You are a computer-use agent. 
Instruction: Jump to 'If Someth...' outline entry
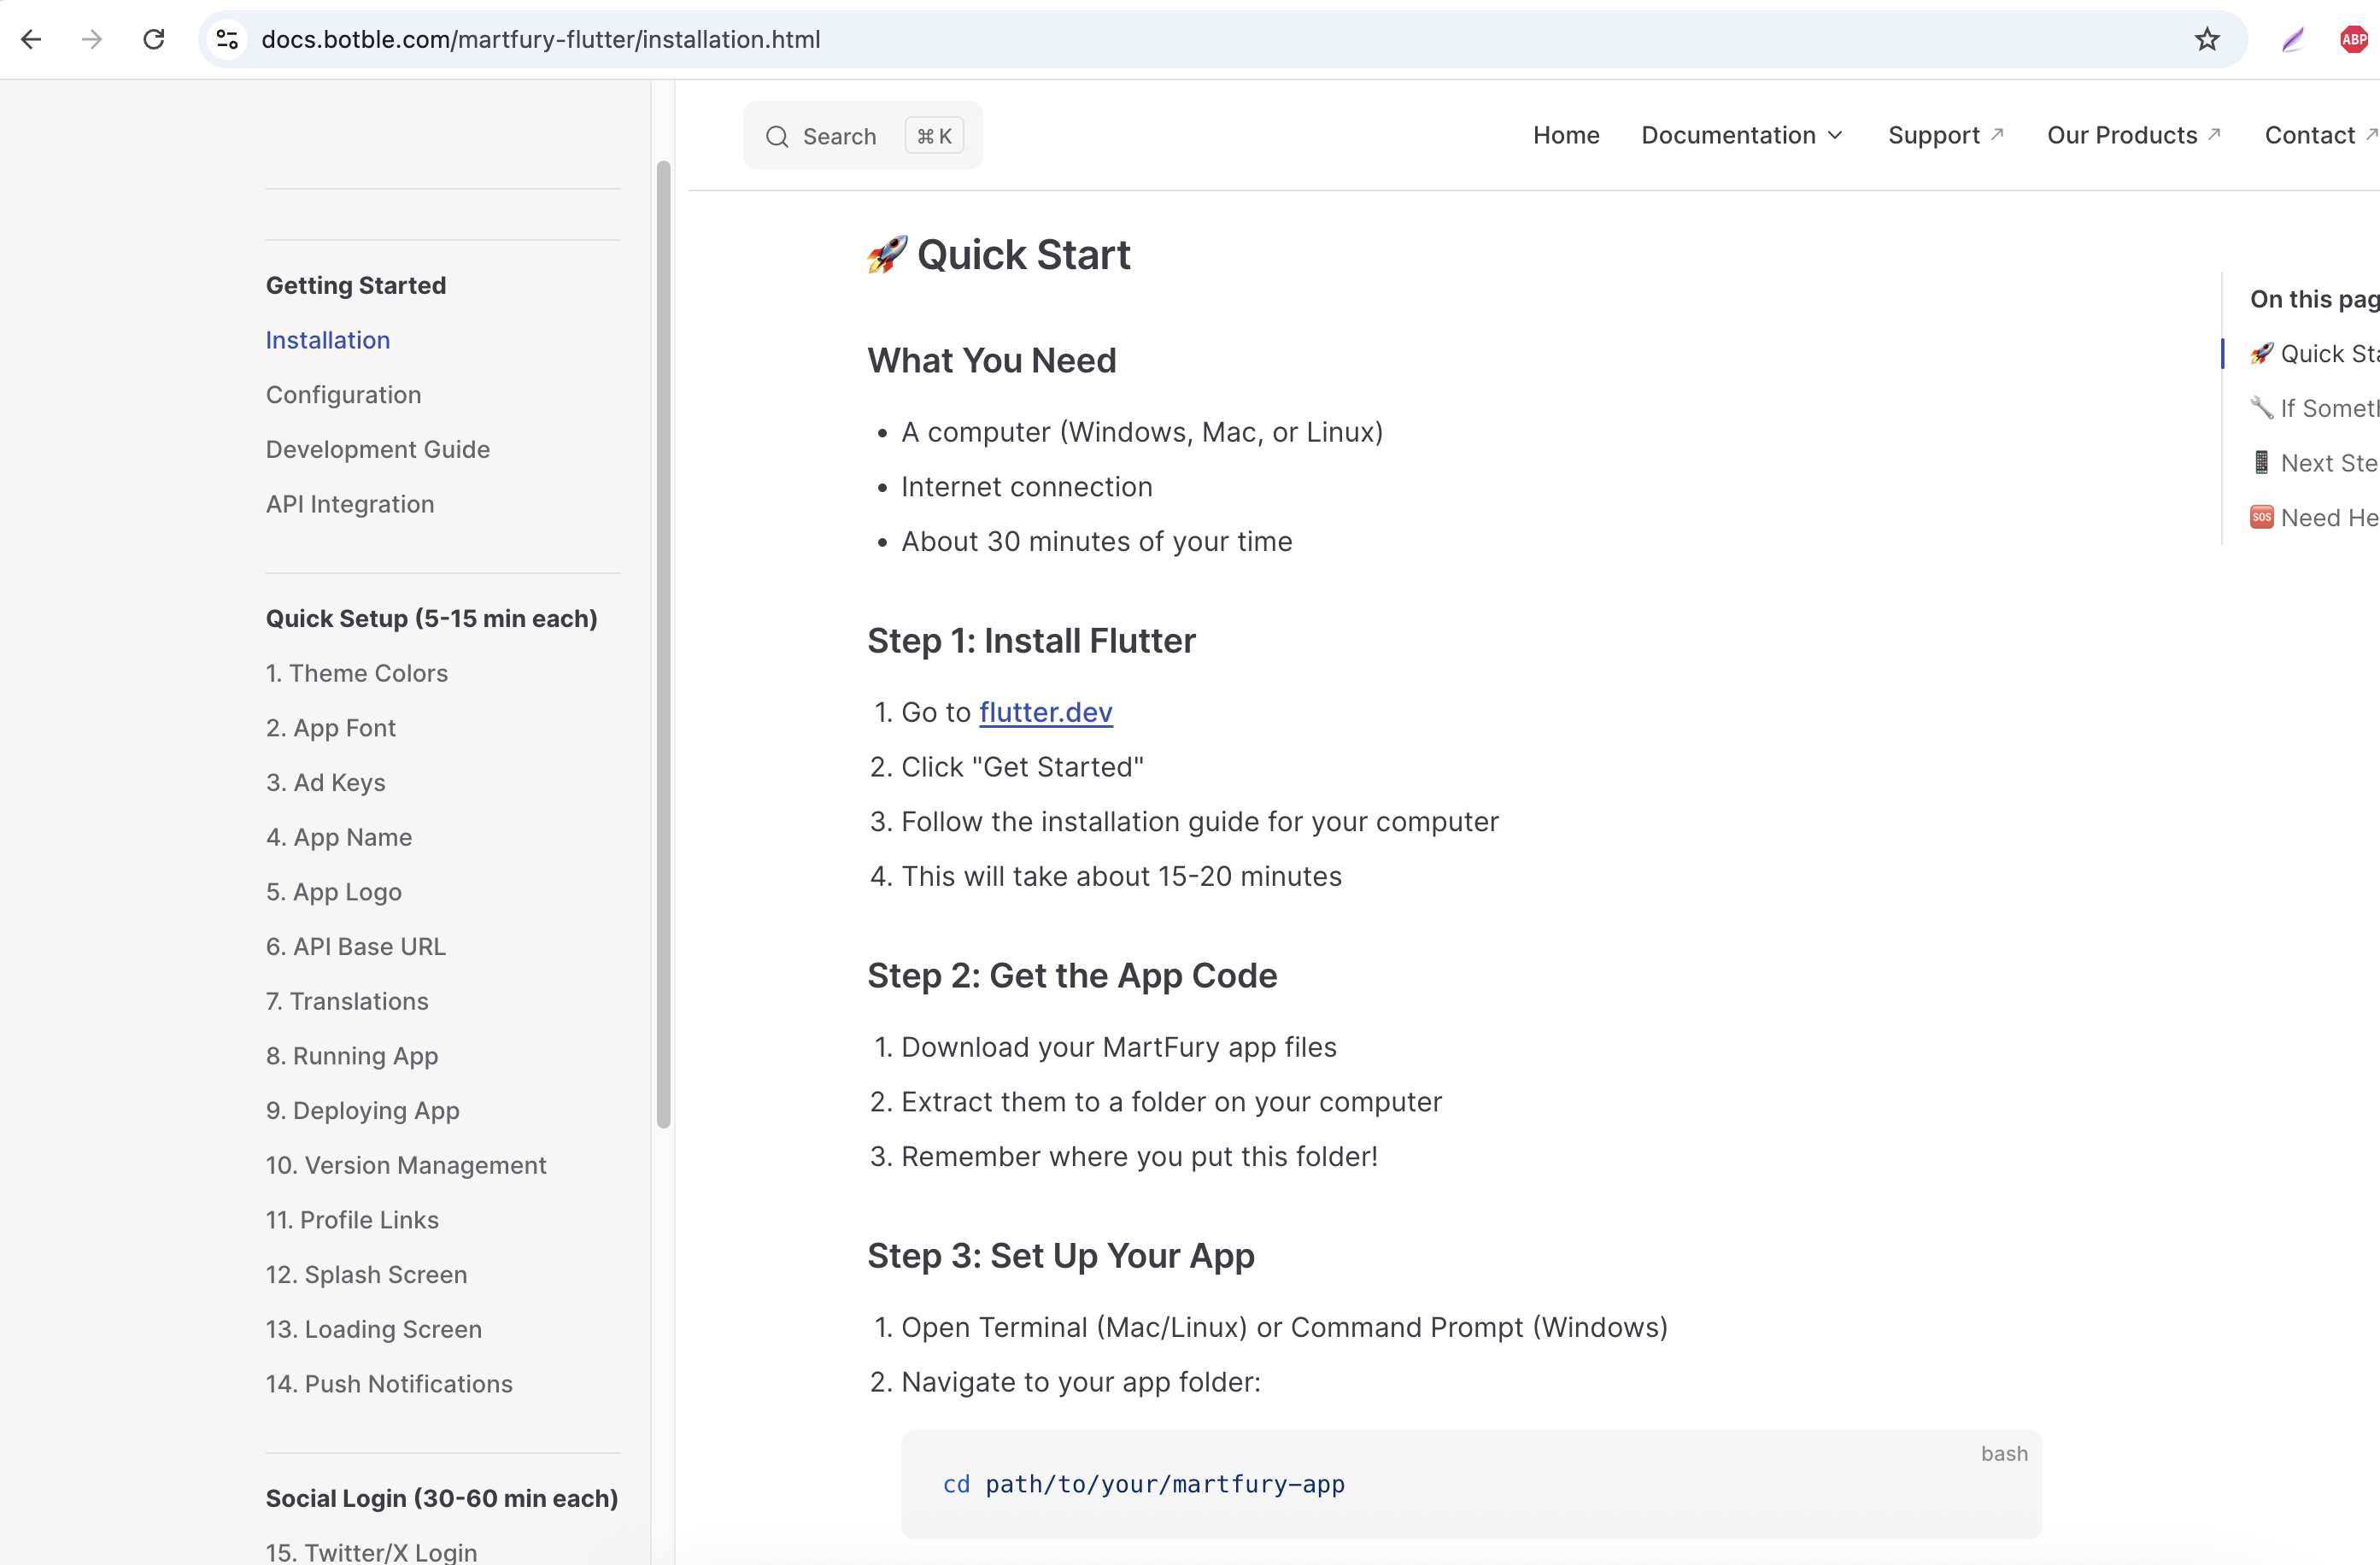pyautogui.click(x=2314, y=408)
